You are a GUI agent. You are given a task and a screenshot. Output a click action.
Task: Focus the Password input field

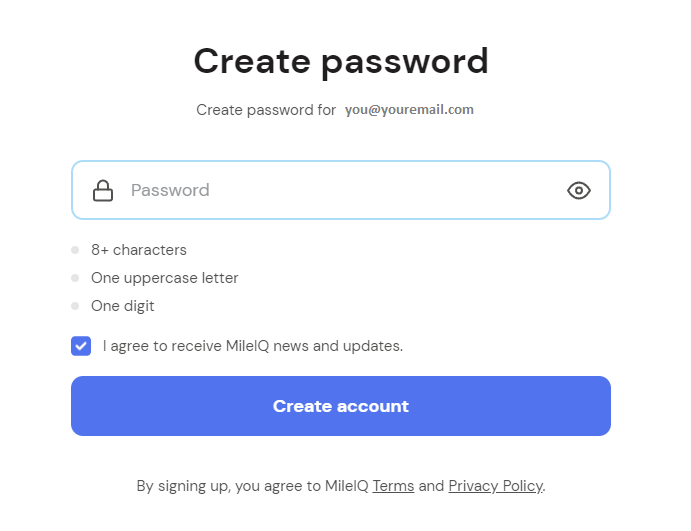pos(341,190)
